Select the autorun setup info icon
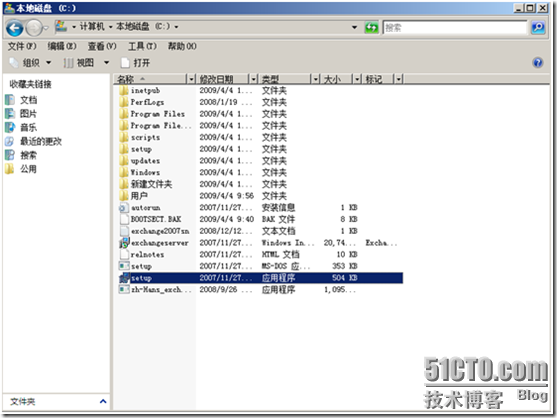This screenshot has height=418, width=557. pos(124,207)
